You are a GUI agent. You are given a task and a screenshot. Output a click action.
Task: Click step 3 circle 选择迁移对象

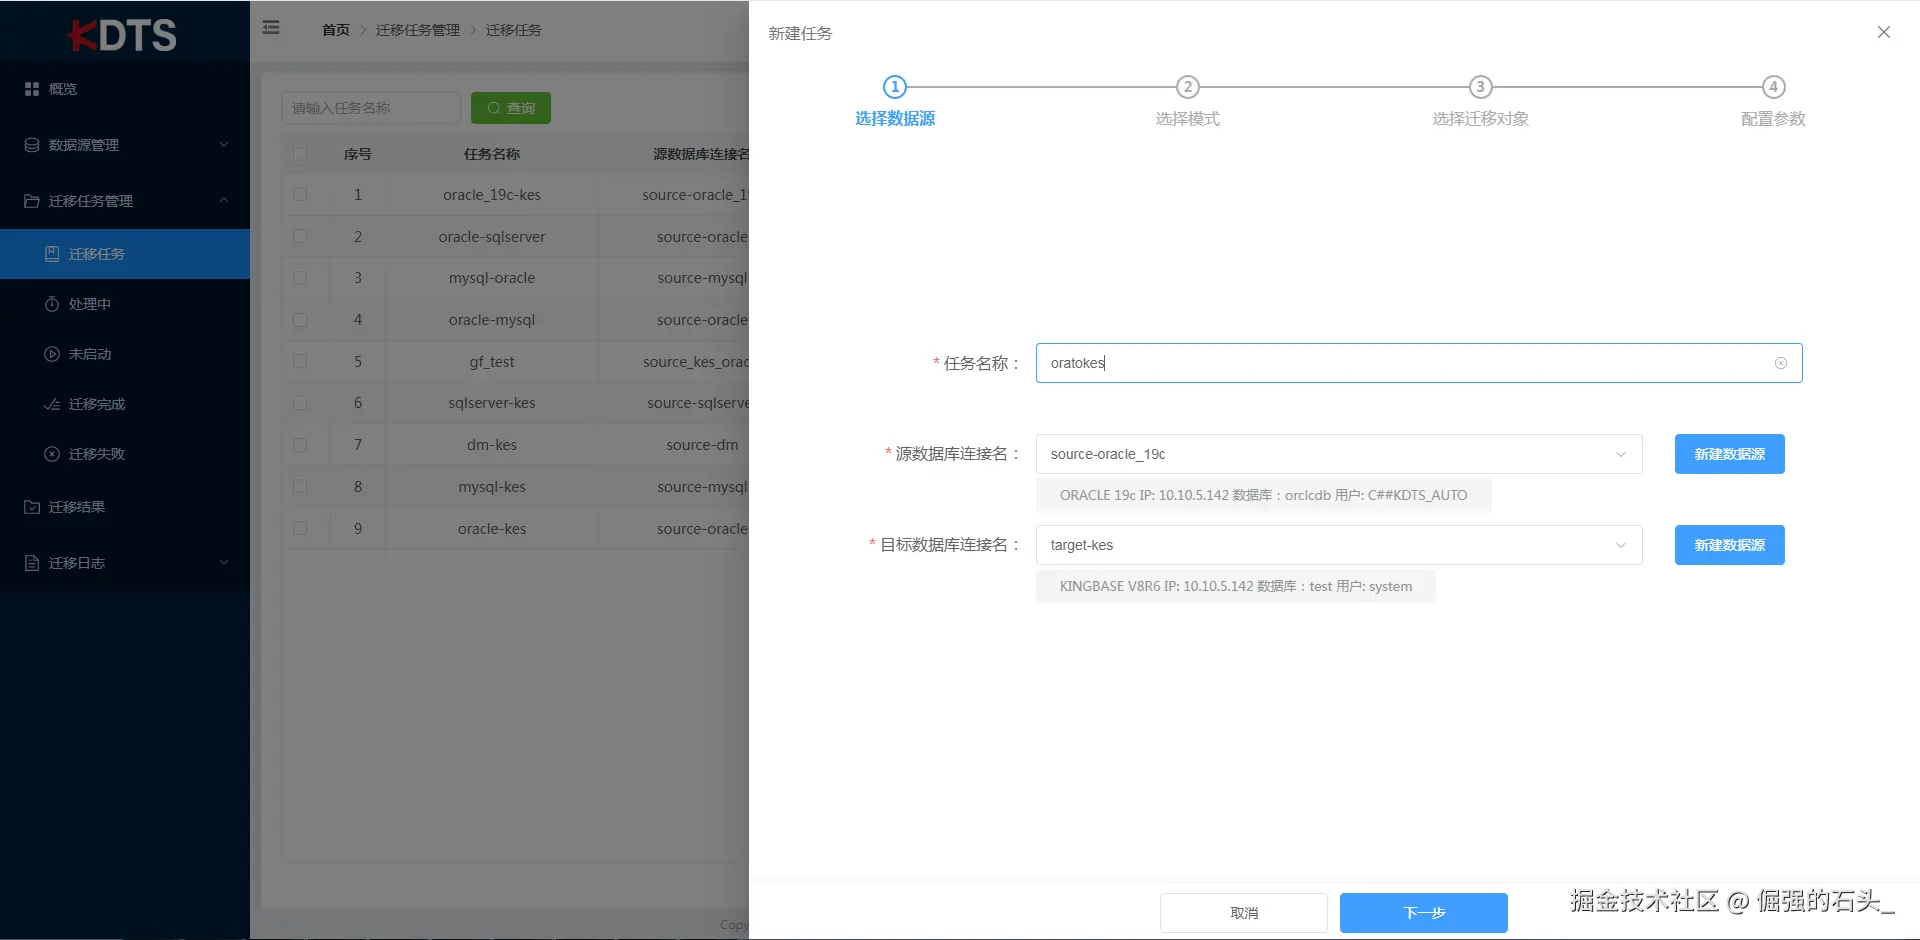tap(1481, 87)
